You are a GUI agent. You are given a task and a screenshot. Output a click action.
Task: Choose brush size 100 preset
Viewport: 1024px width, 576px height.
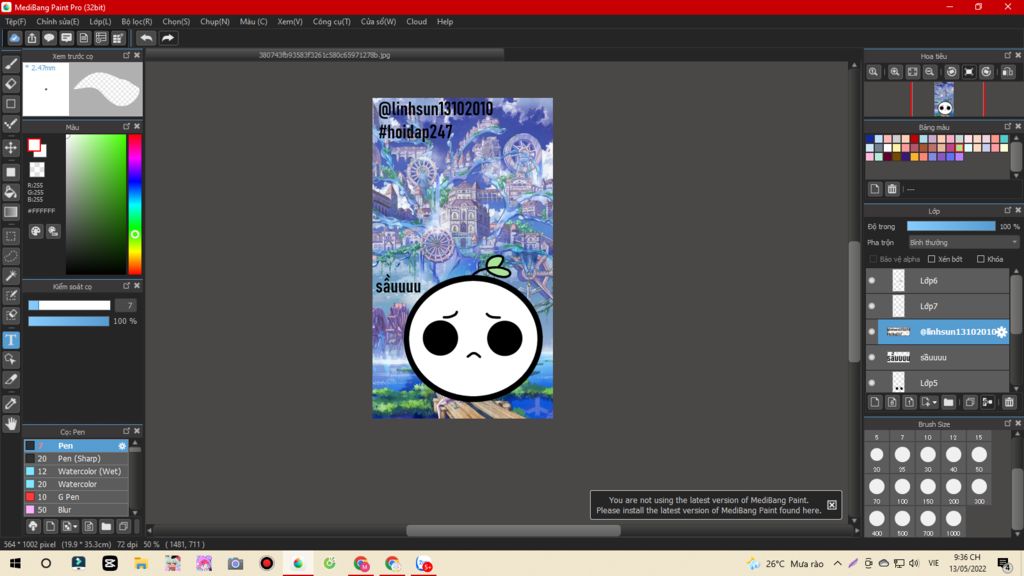(903, 490)
